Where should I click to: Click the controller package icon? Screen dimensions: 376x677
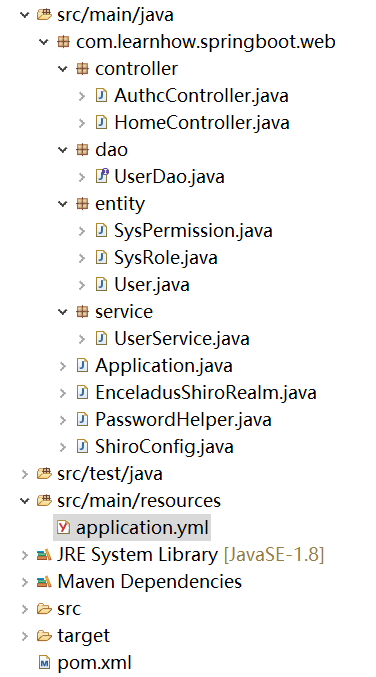click(x=82, y=69)
